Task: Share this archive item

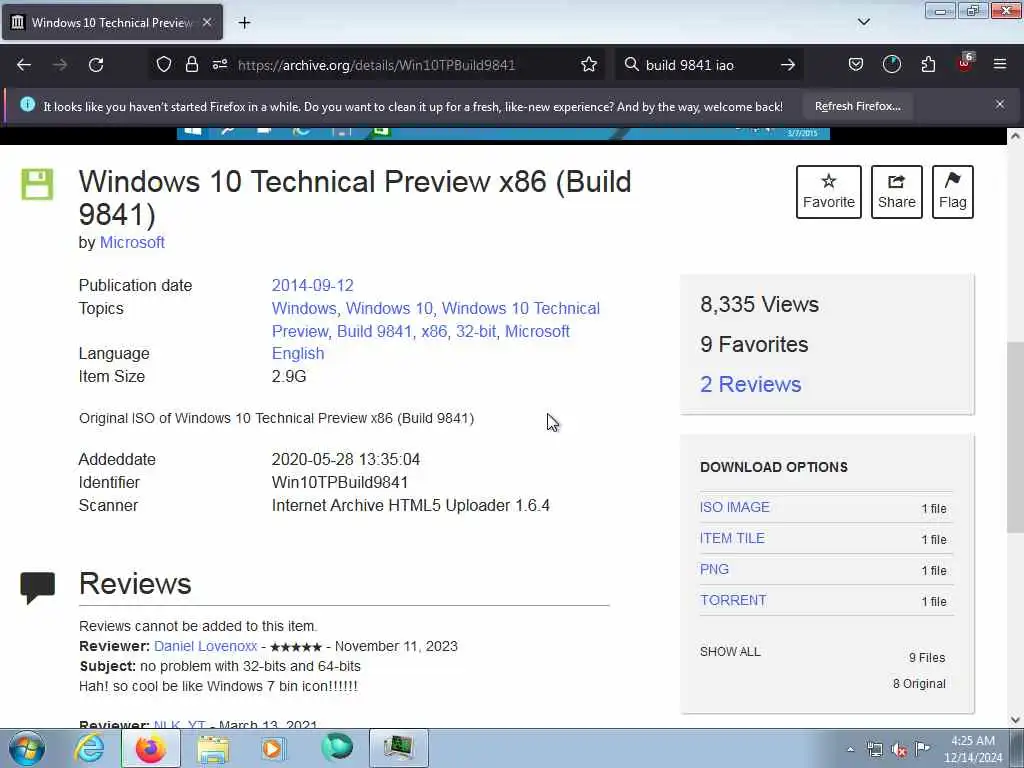Action: point(897,192)
